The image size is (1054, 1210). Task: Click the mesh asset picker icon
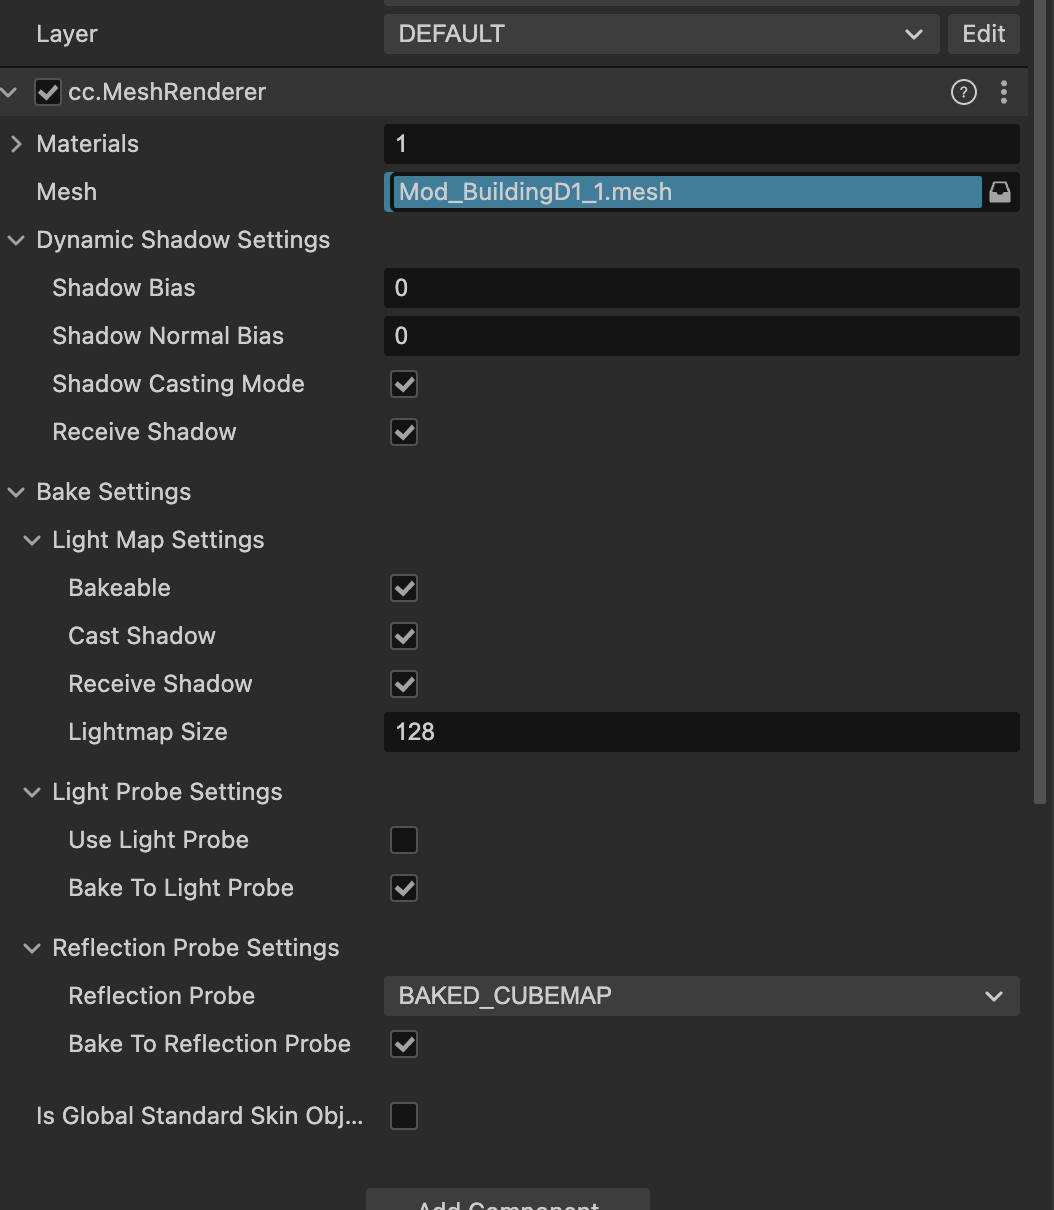click(x=1000, y=193)
